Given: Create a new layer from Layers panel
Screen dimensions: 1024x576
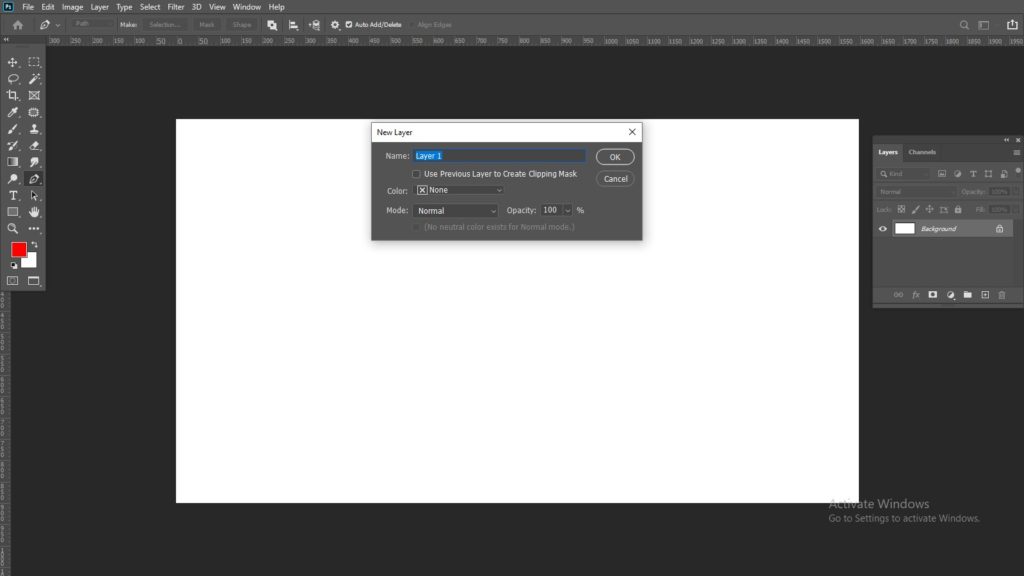Looking at the screenshot, I should pos(985,295).
